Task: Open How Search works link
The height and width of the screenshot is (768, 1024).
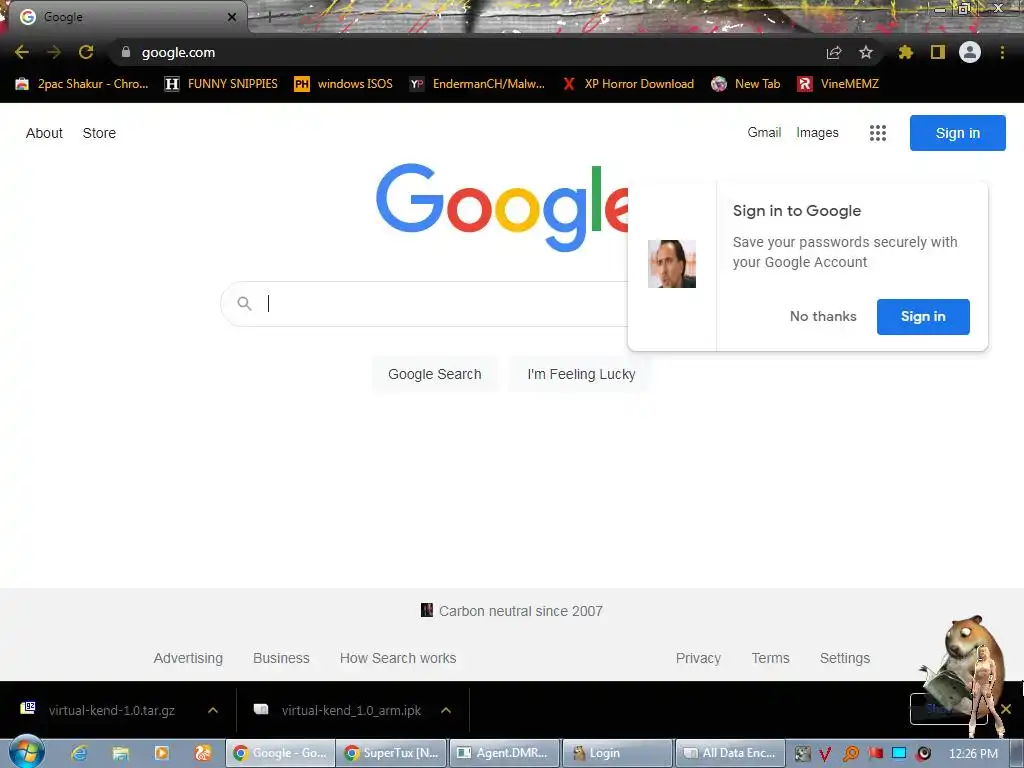Action: [x=398, y=658]
